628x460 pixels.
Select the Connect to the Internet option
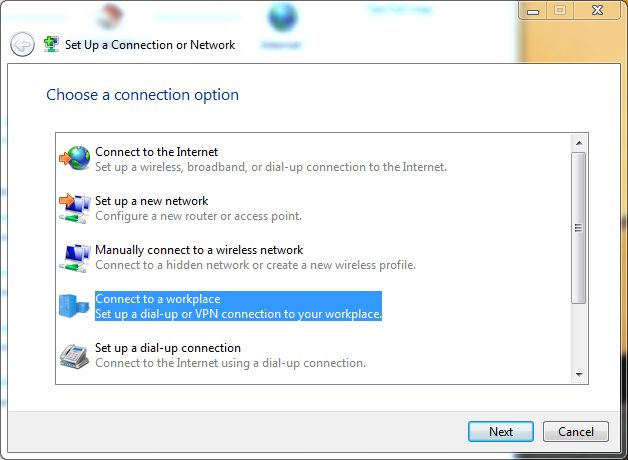(271, 159)
